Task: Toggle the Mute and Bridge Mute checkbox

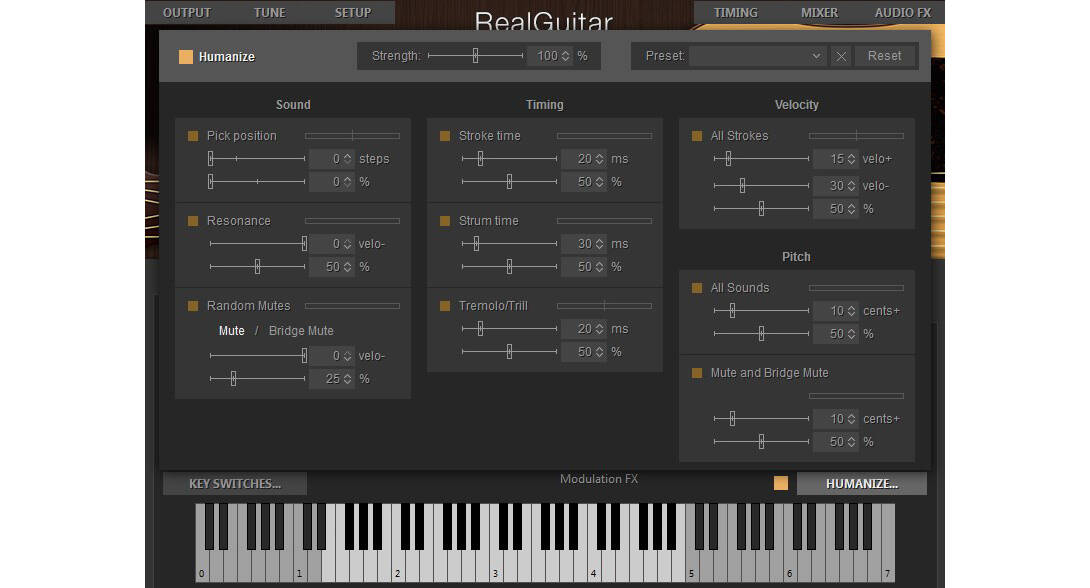Action: [697, 373]
